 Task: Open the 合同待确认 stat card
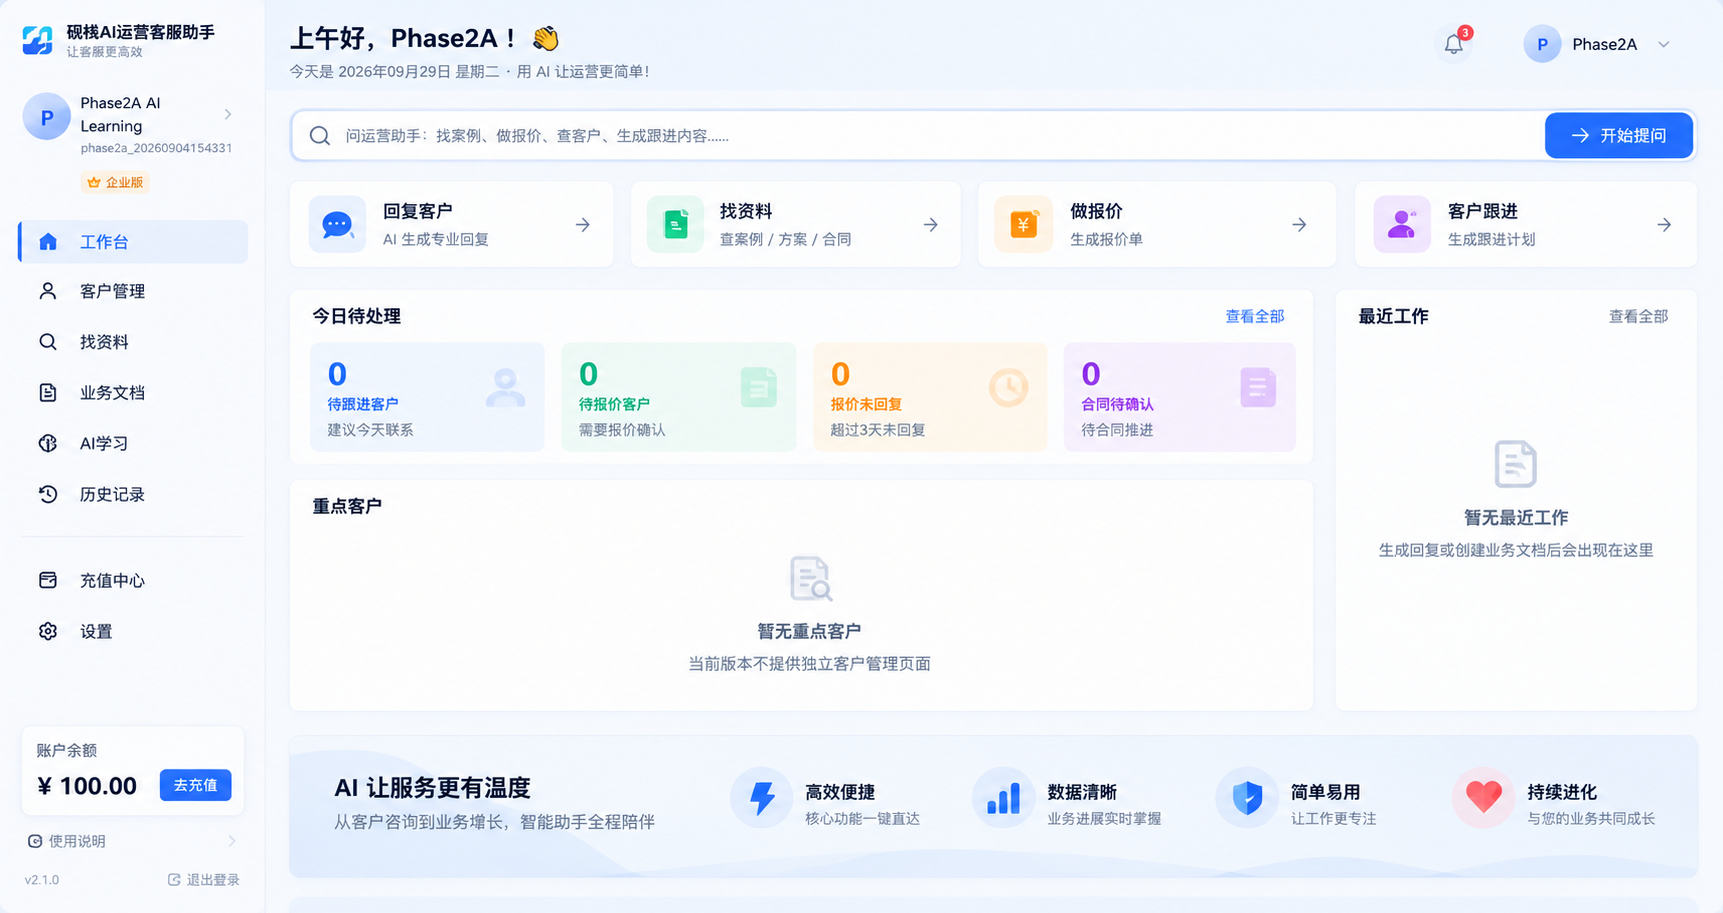(x=1180, y=397)
